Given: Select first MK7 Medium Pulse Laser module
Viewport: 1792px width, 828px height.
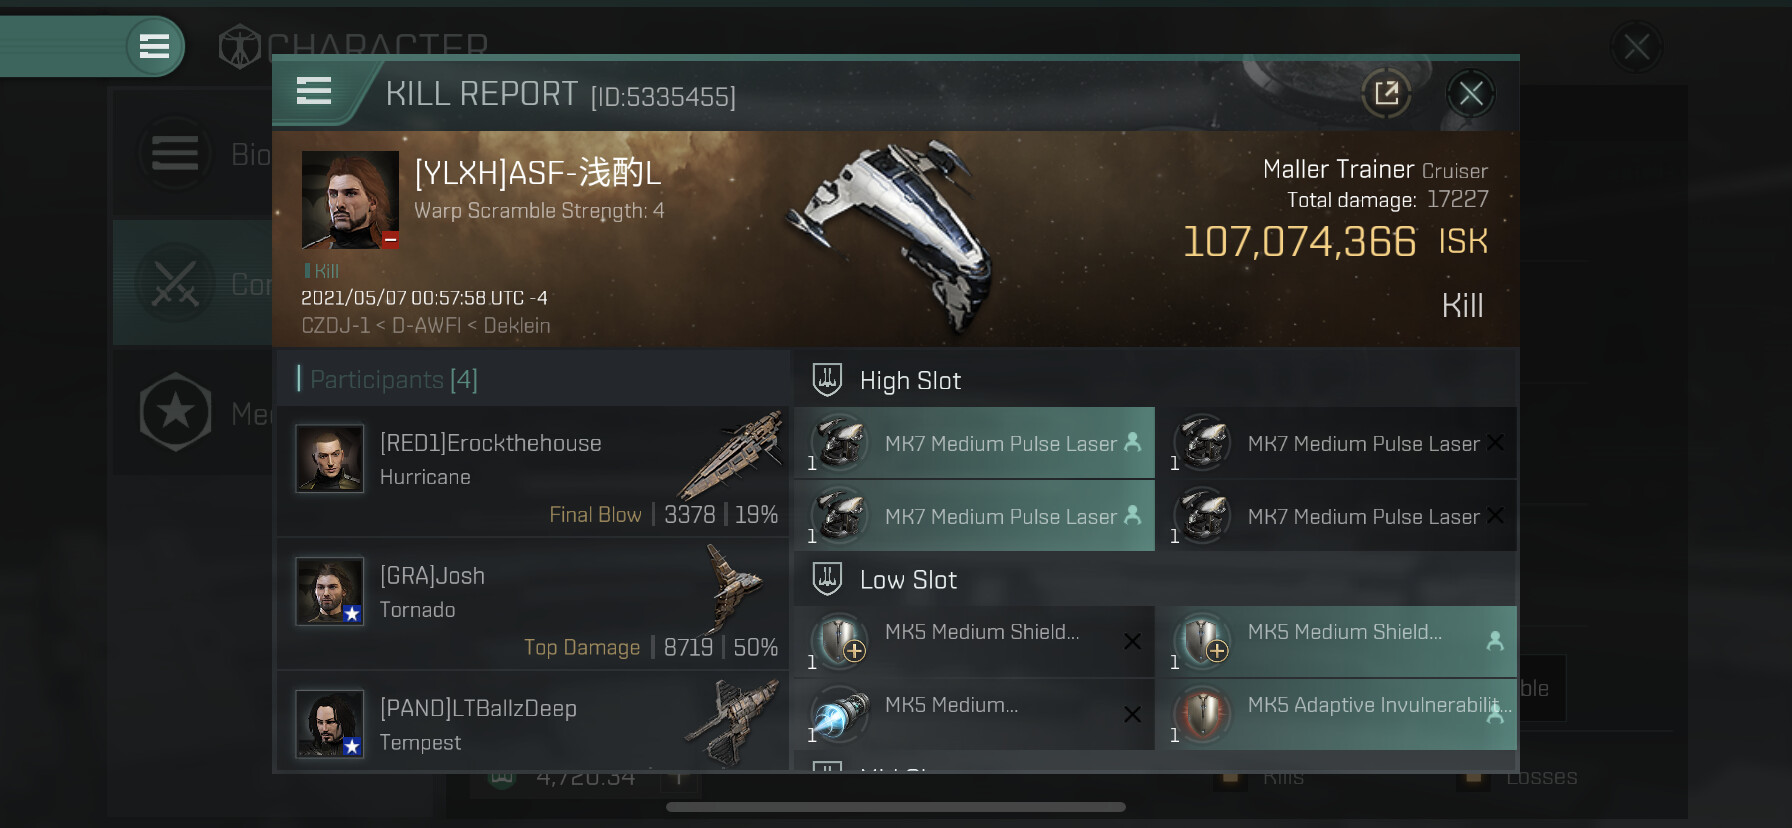Looking at the screenshot, I should (x=975, y=443).
